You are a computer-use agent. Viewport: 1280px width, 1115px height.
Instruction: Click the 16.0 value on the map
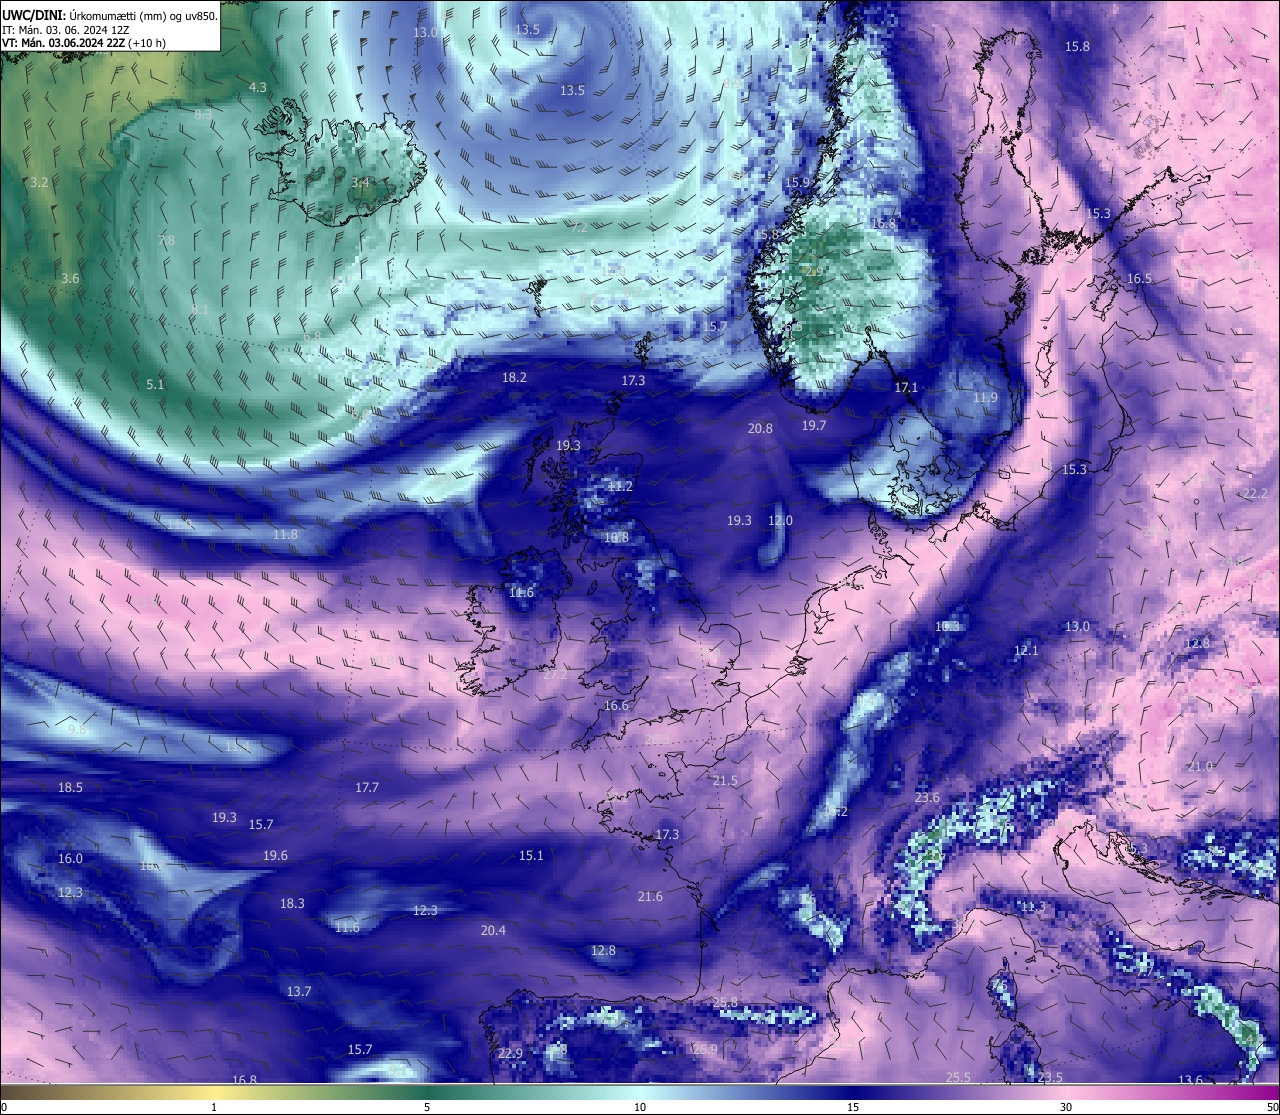(70, 859)
